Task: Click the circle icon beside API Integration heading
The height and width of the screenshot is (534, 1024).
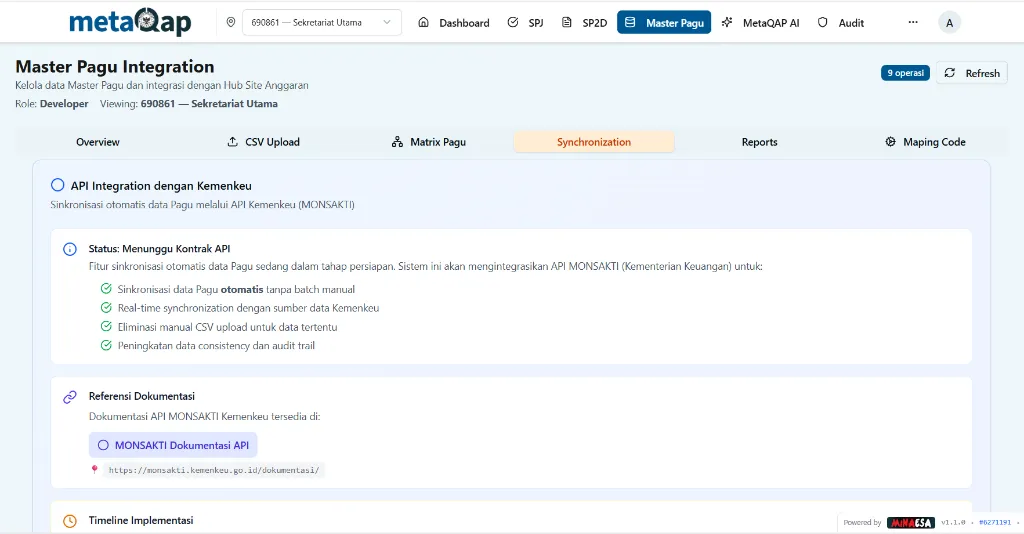Action: (x=57, y=185)
